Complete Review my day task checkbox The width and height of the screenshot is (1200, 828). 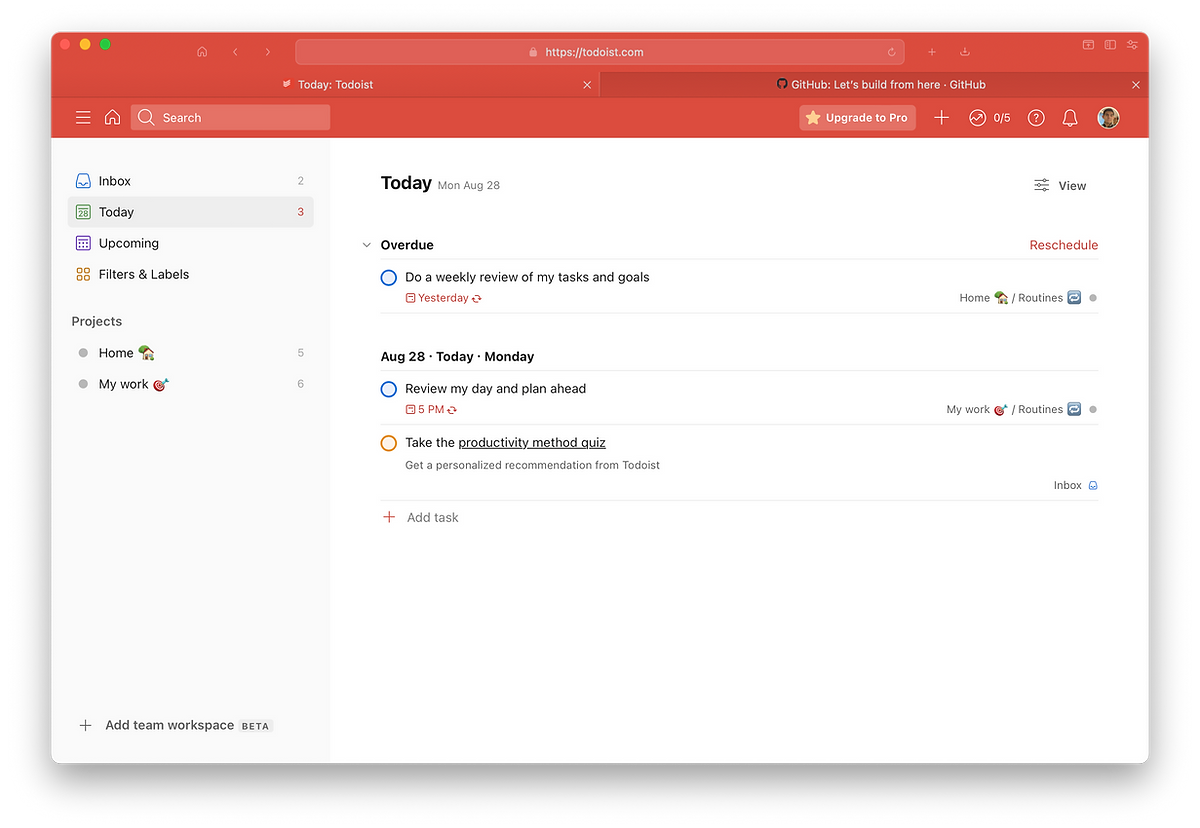pyautogui.click(x=389, y=389)
